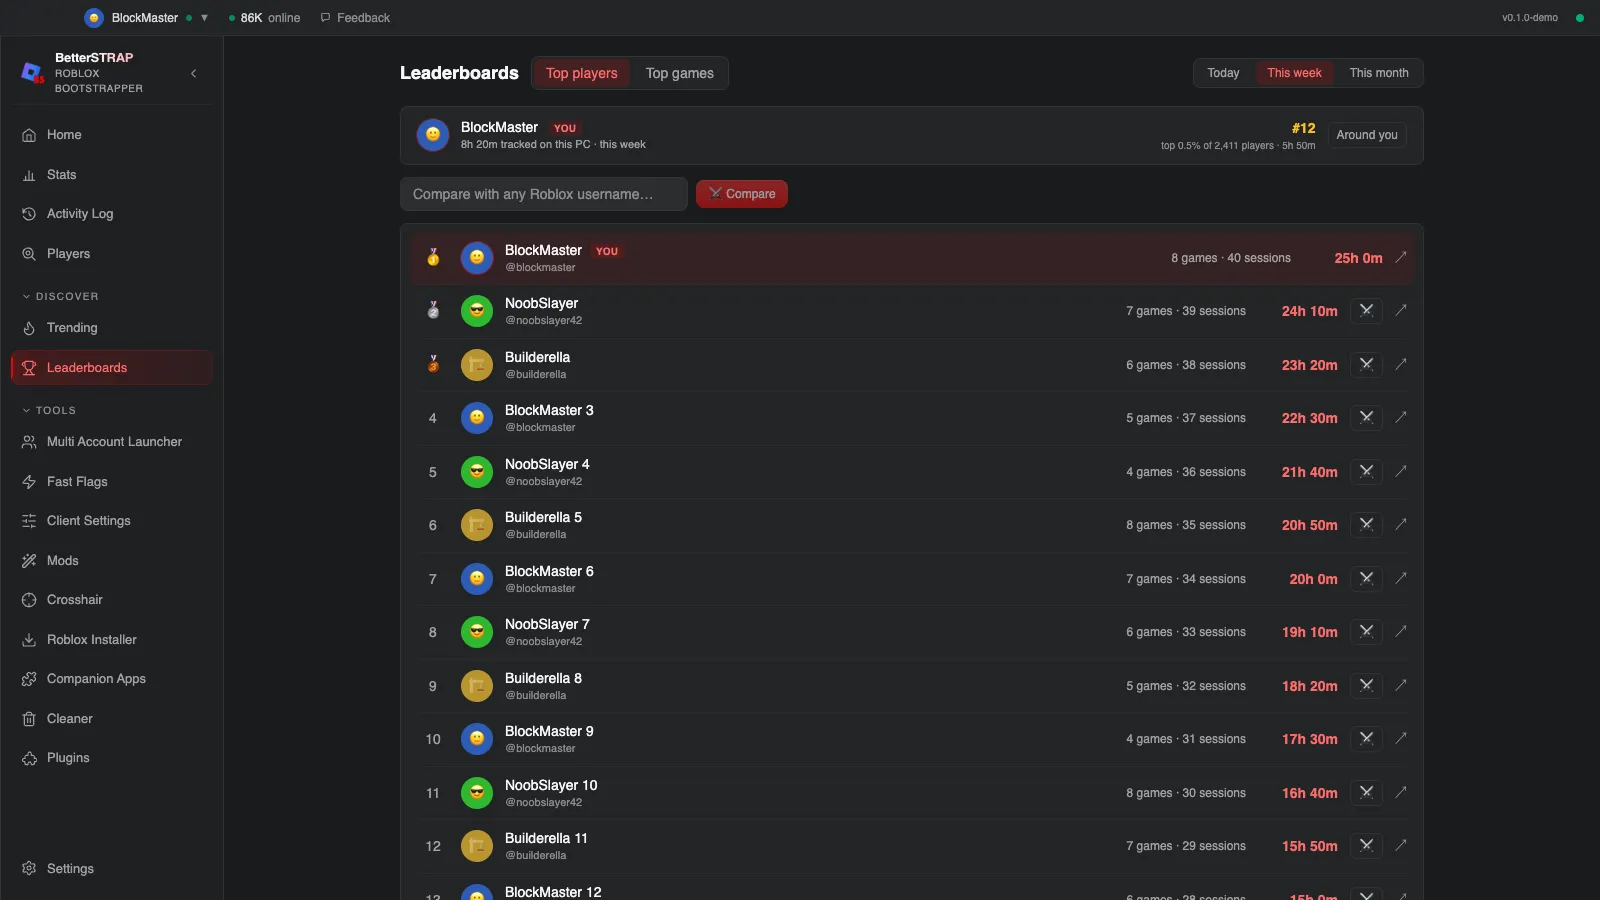
Task: Click the Roblox username compare field
Action: pyautogui.click(x=544, y=194)
